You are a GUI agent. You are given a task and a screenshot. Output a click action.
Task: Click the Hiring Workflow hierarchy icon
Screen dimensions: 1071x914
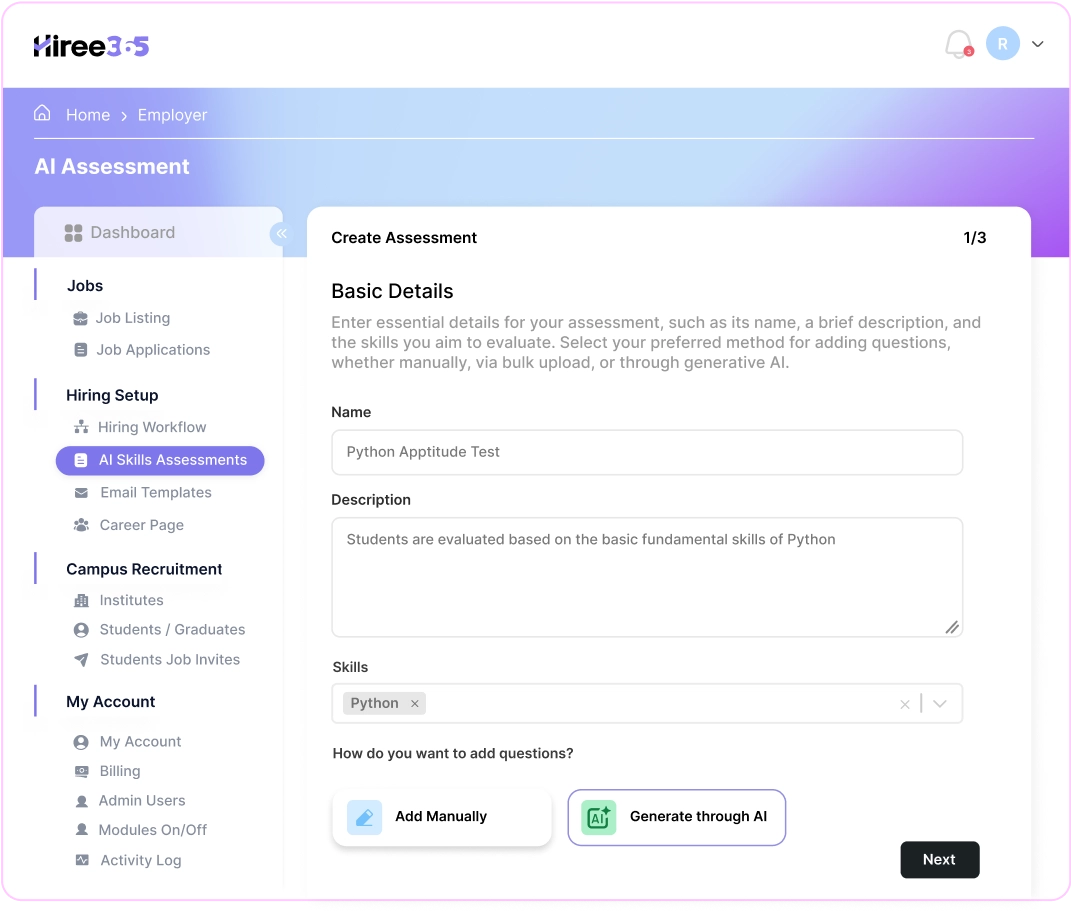click(x=81, y=427)
